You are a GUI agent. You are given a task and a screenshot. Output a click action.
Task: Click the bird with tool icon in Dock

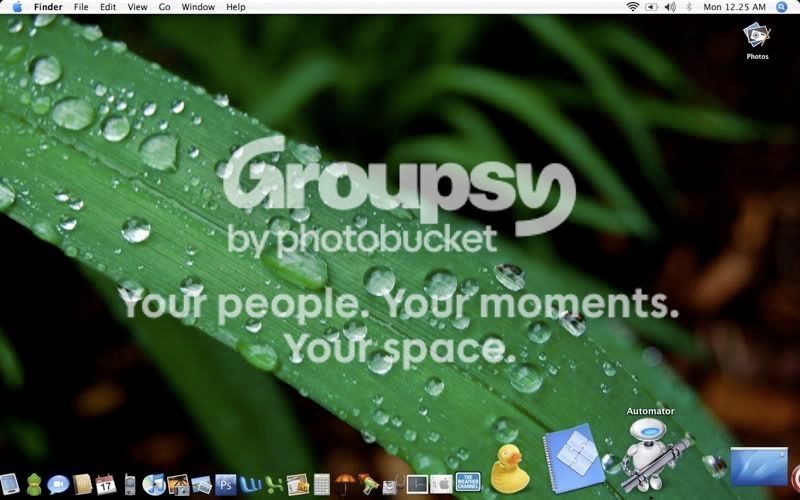click(369, 484)
